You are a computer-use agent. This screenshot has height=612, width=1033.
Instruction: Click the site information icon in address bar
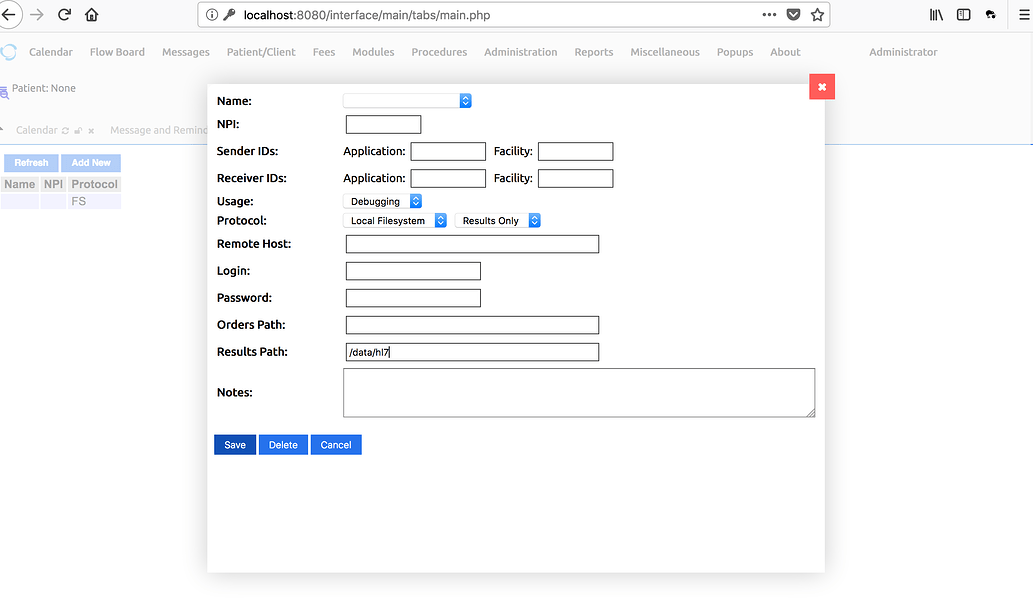[212, 14]
